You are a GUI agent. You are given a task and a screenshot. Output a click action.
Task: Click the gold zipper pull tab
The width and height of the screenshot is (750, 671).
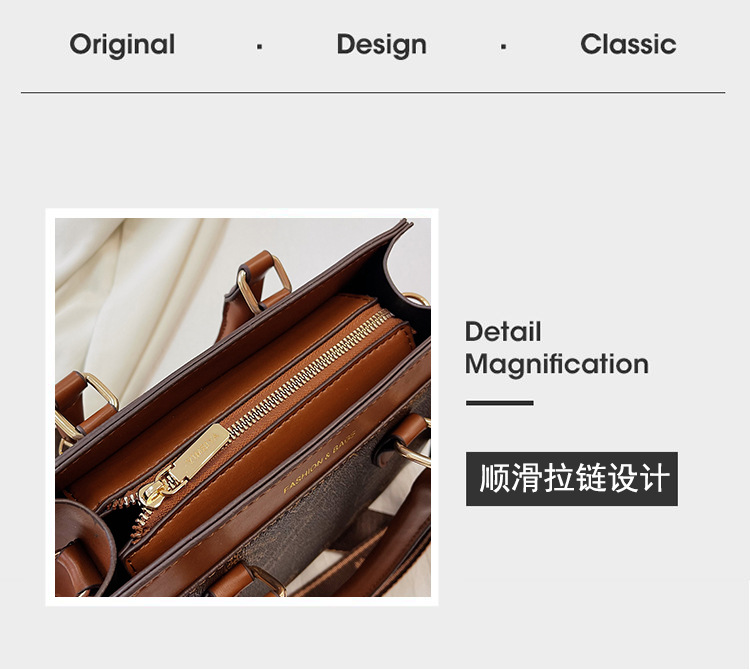pyautogui.click(x=201, y=453)
